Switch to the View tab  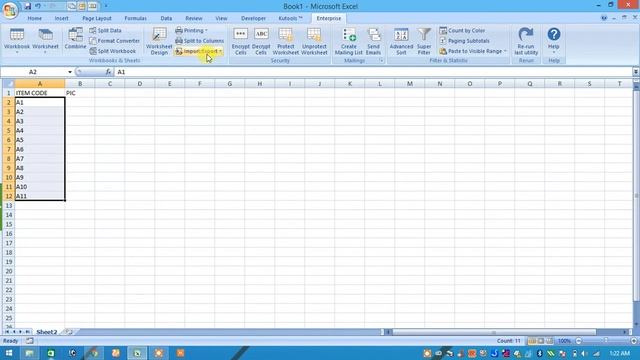221,18
